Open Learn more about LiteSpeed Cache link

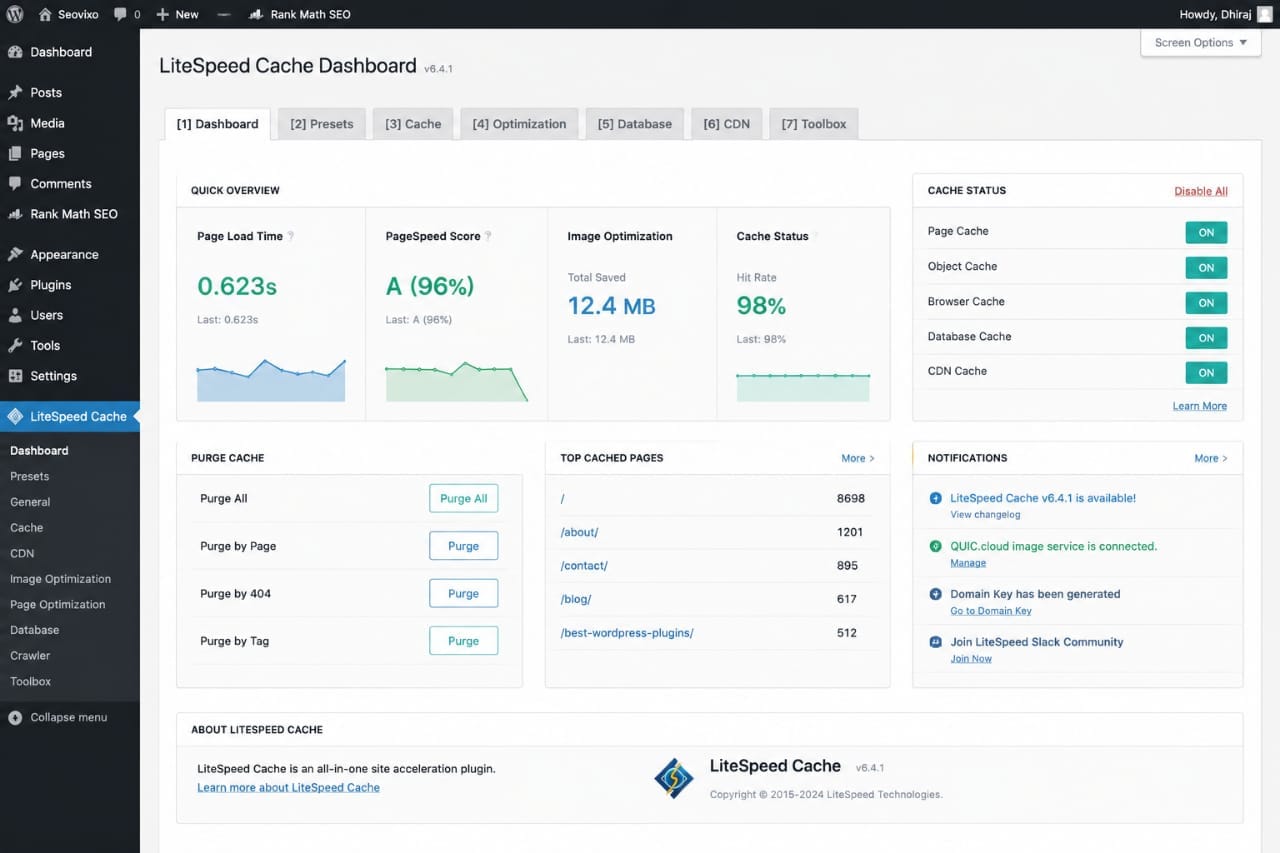(x=288, y=788)
